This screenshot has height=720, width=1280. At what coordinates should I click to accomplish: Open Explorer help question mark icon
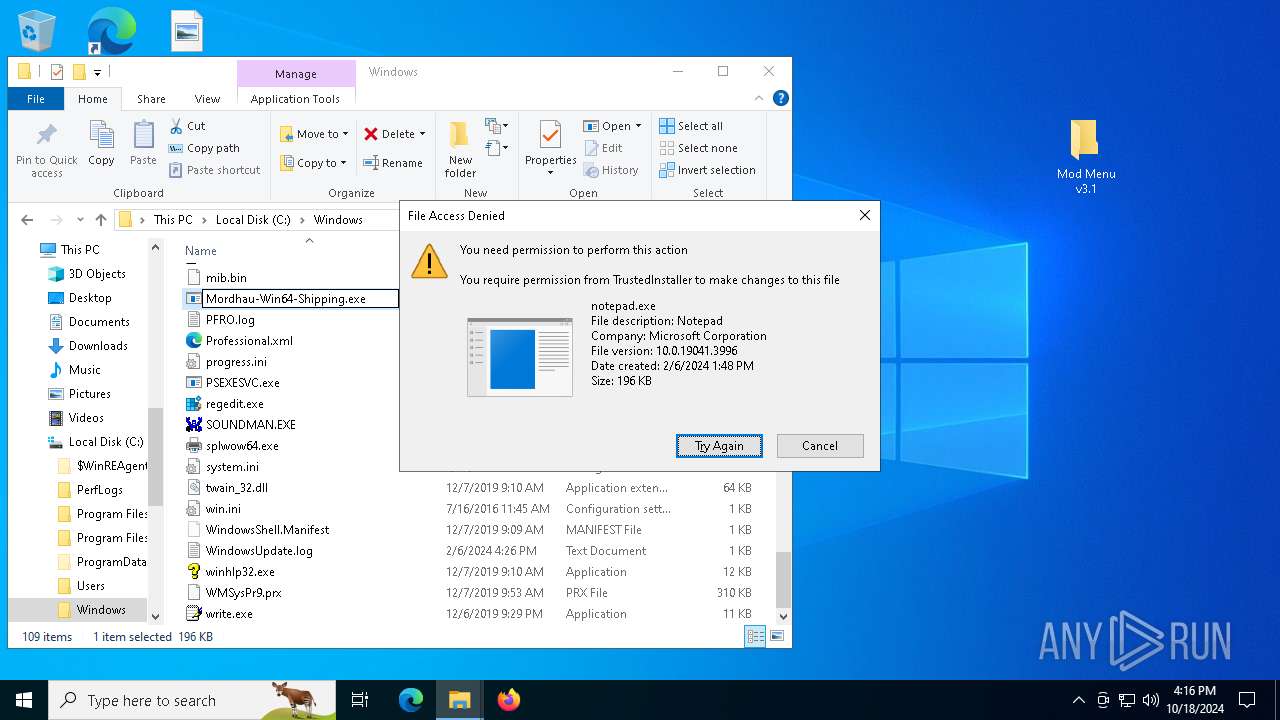(x=781, y=98)
